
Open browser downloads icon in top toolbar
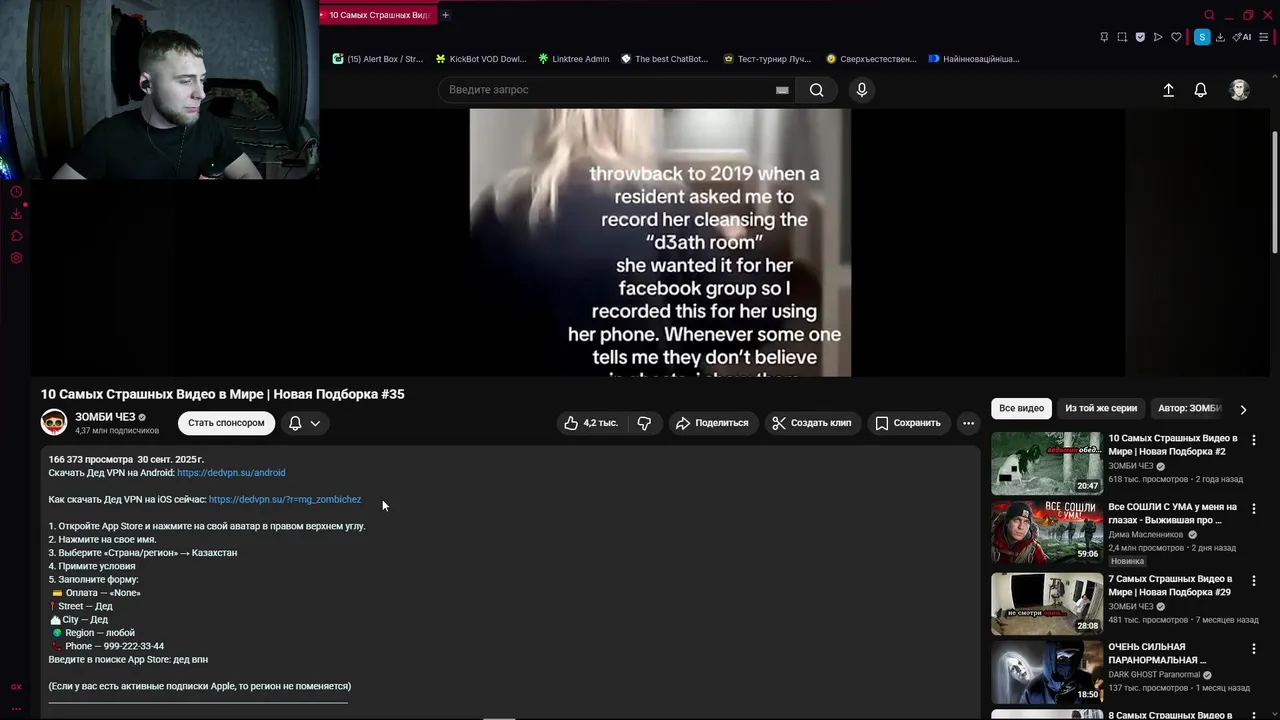(1220, 37)
